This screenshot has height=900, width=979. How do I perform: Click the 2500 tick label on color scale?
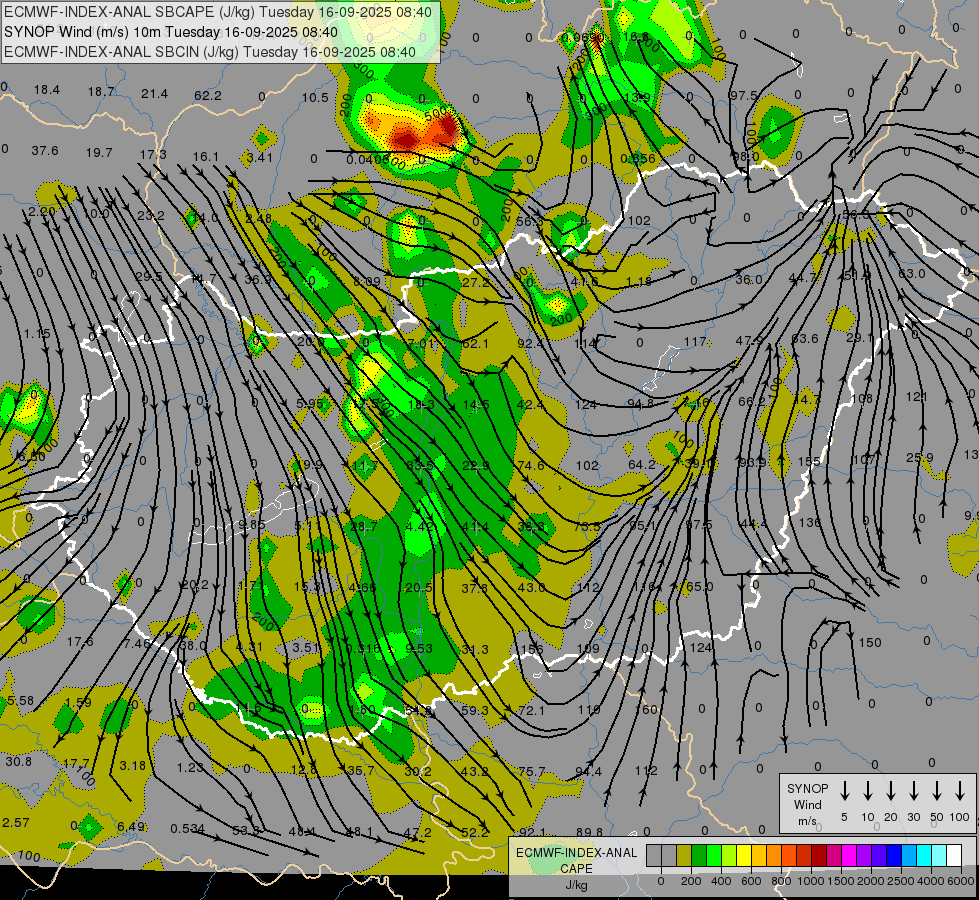click(x=901, y=882)
